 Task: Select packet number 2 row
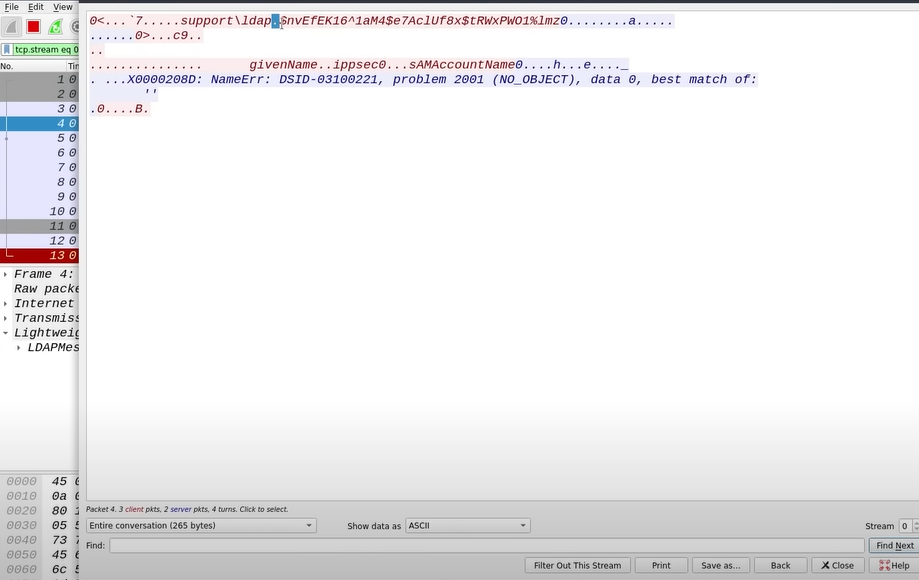(x=39, y=94)
